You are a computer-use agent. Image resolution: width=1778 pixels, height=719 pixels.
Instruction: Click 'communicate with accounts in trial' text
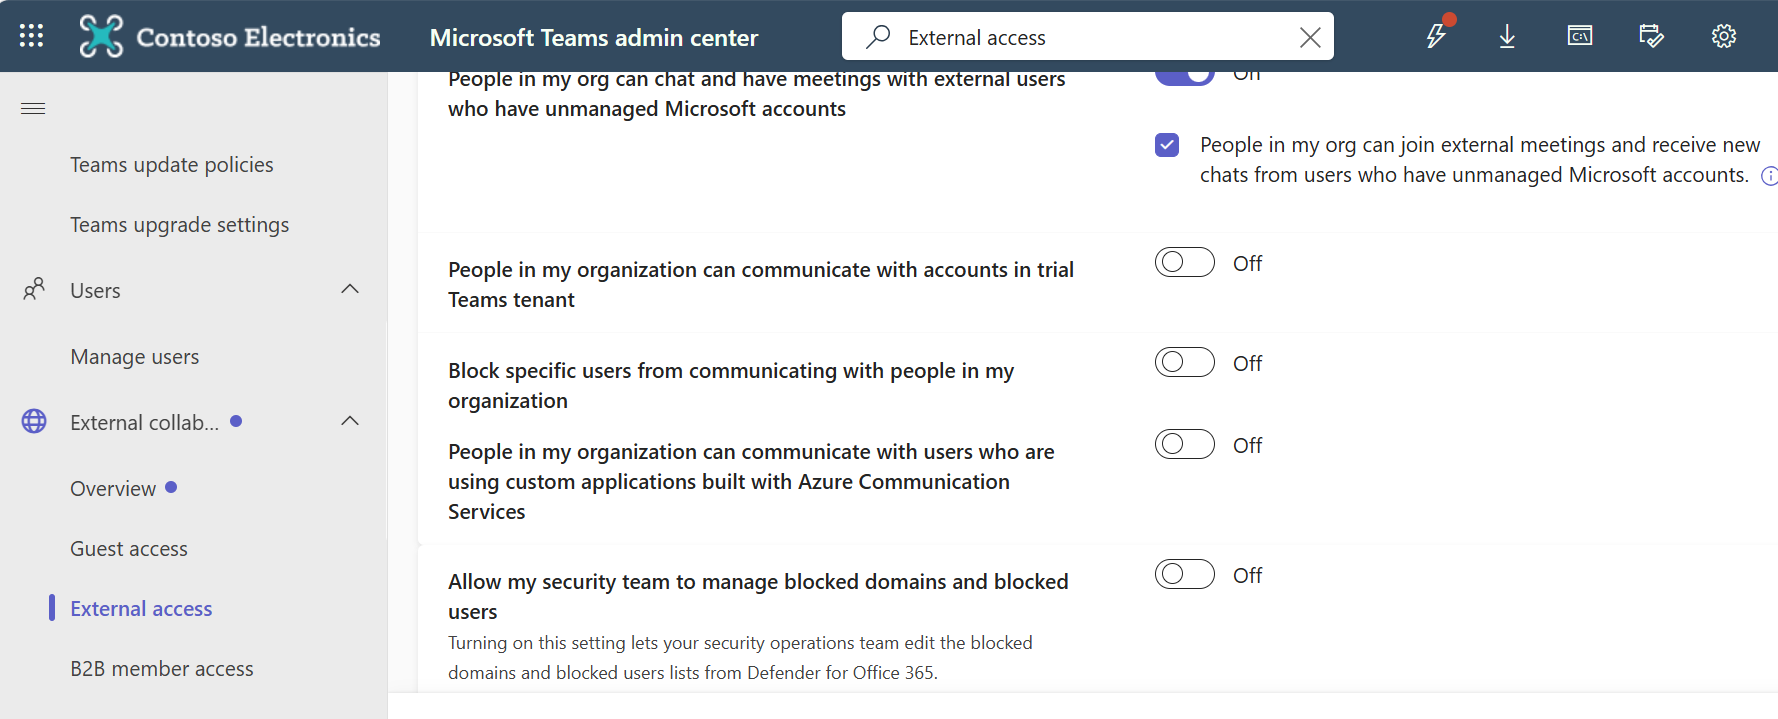761,284
